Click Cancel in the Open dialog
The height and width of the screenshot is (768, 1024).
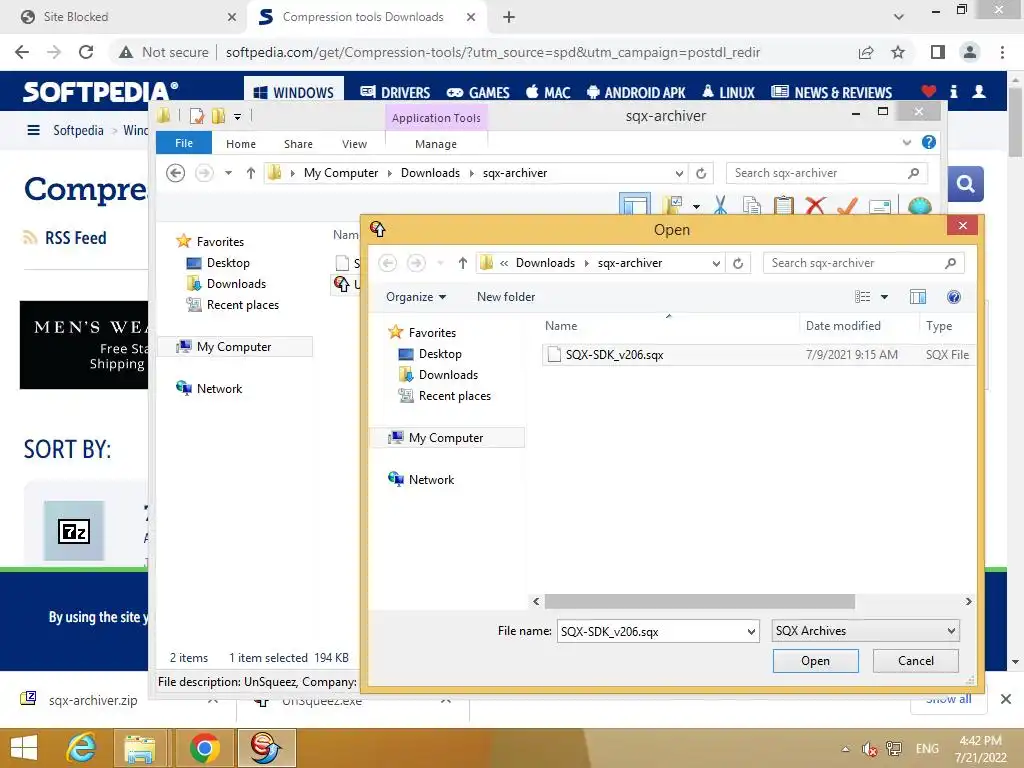point(916,660)
